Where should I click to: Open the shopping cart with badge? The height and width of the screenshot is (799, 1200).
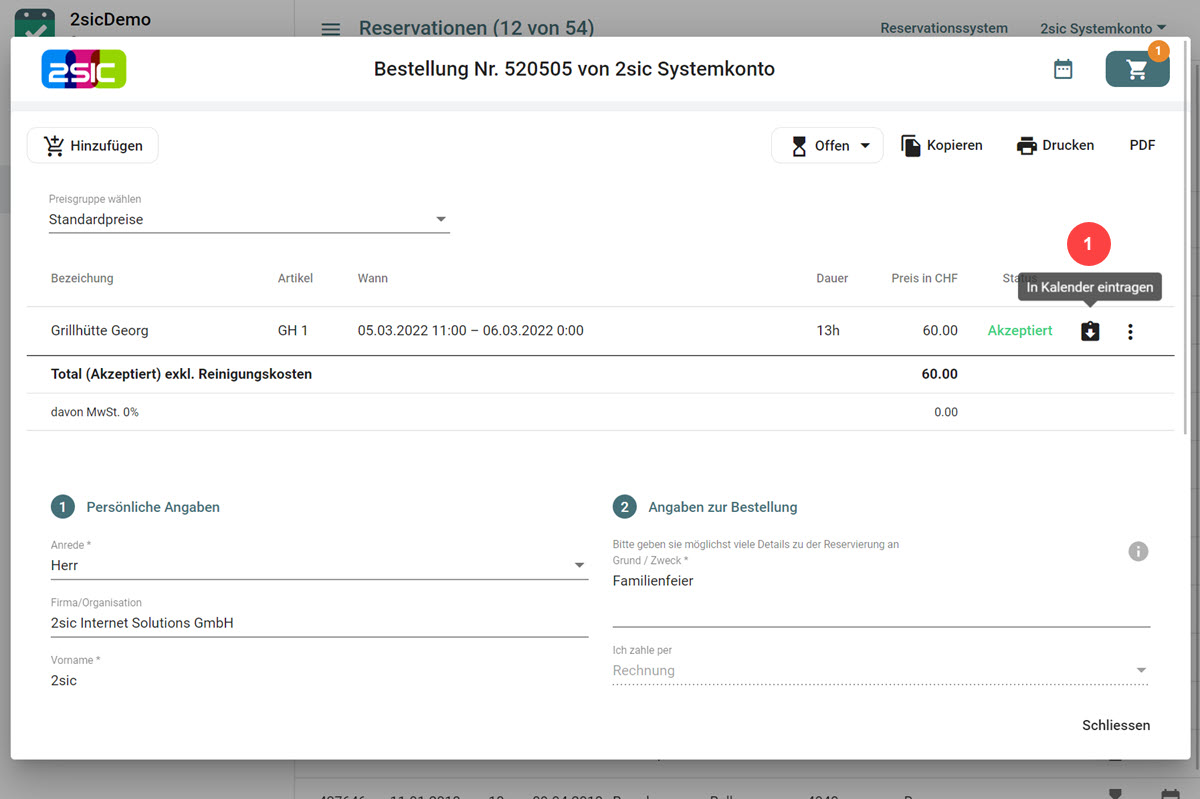(1137, 69)
